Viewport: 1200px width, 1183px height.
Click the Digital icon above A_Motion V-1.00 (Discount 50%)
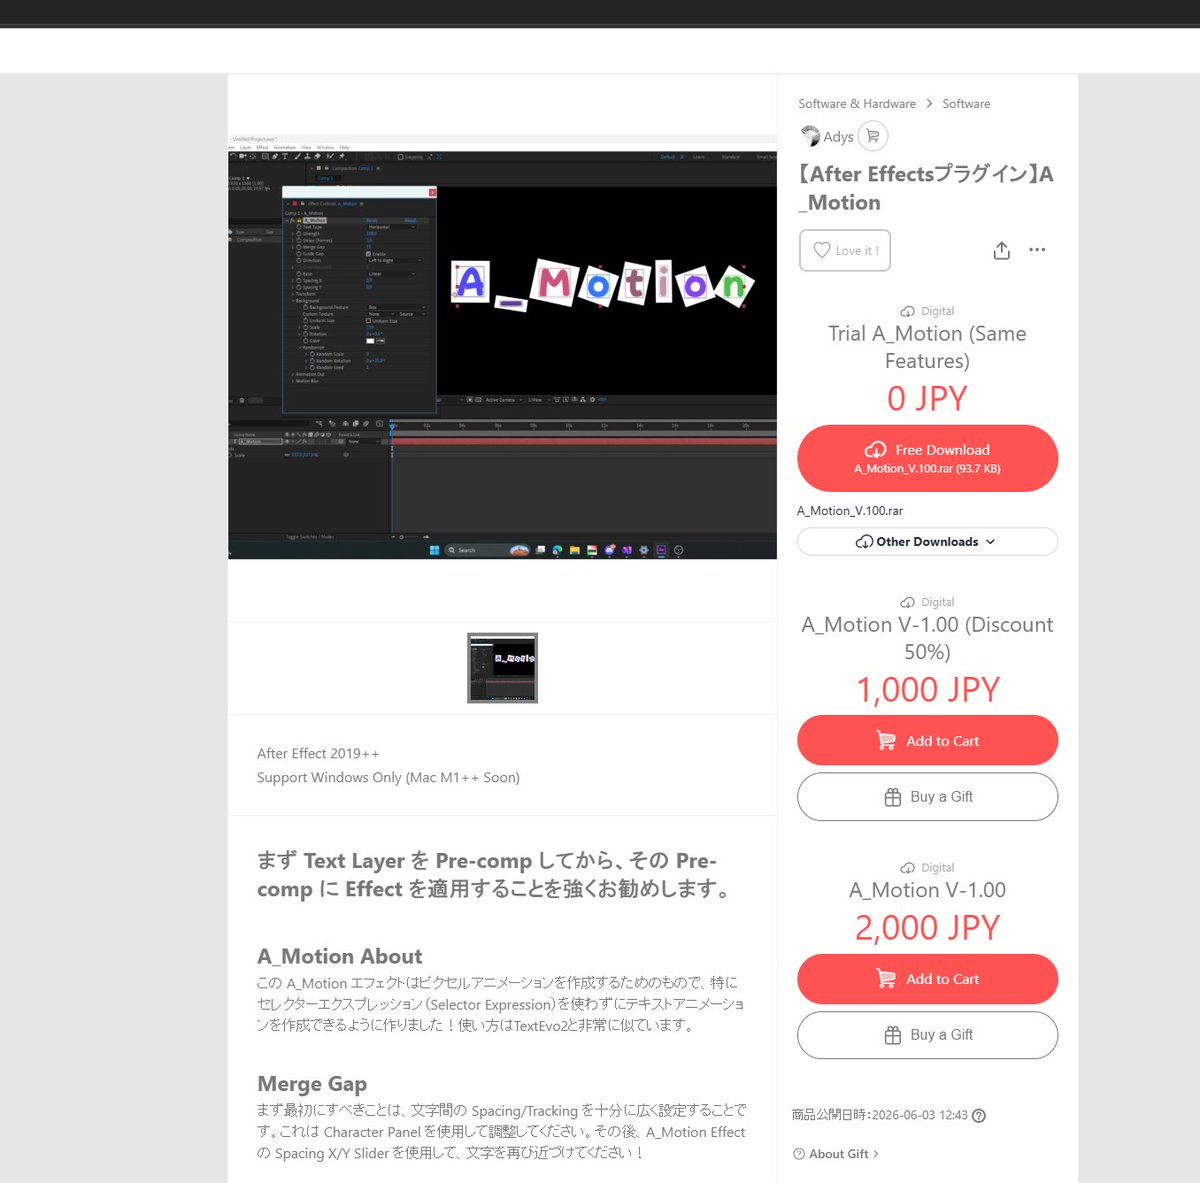click(907, 603)
